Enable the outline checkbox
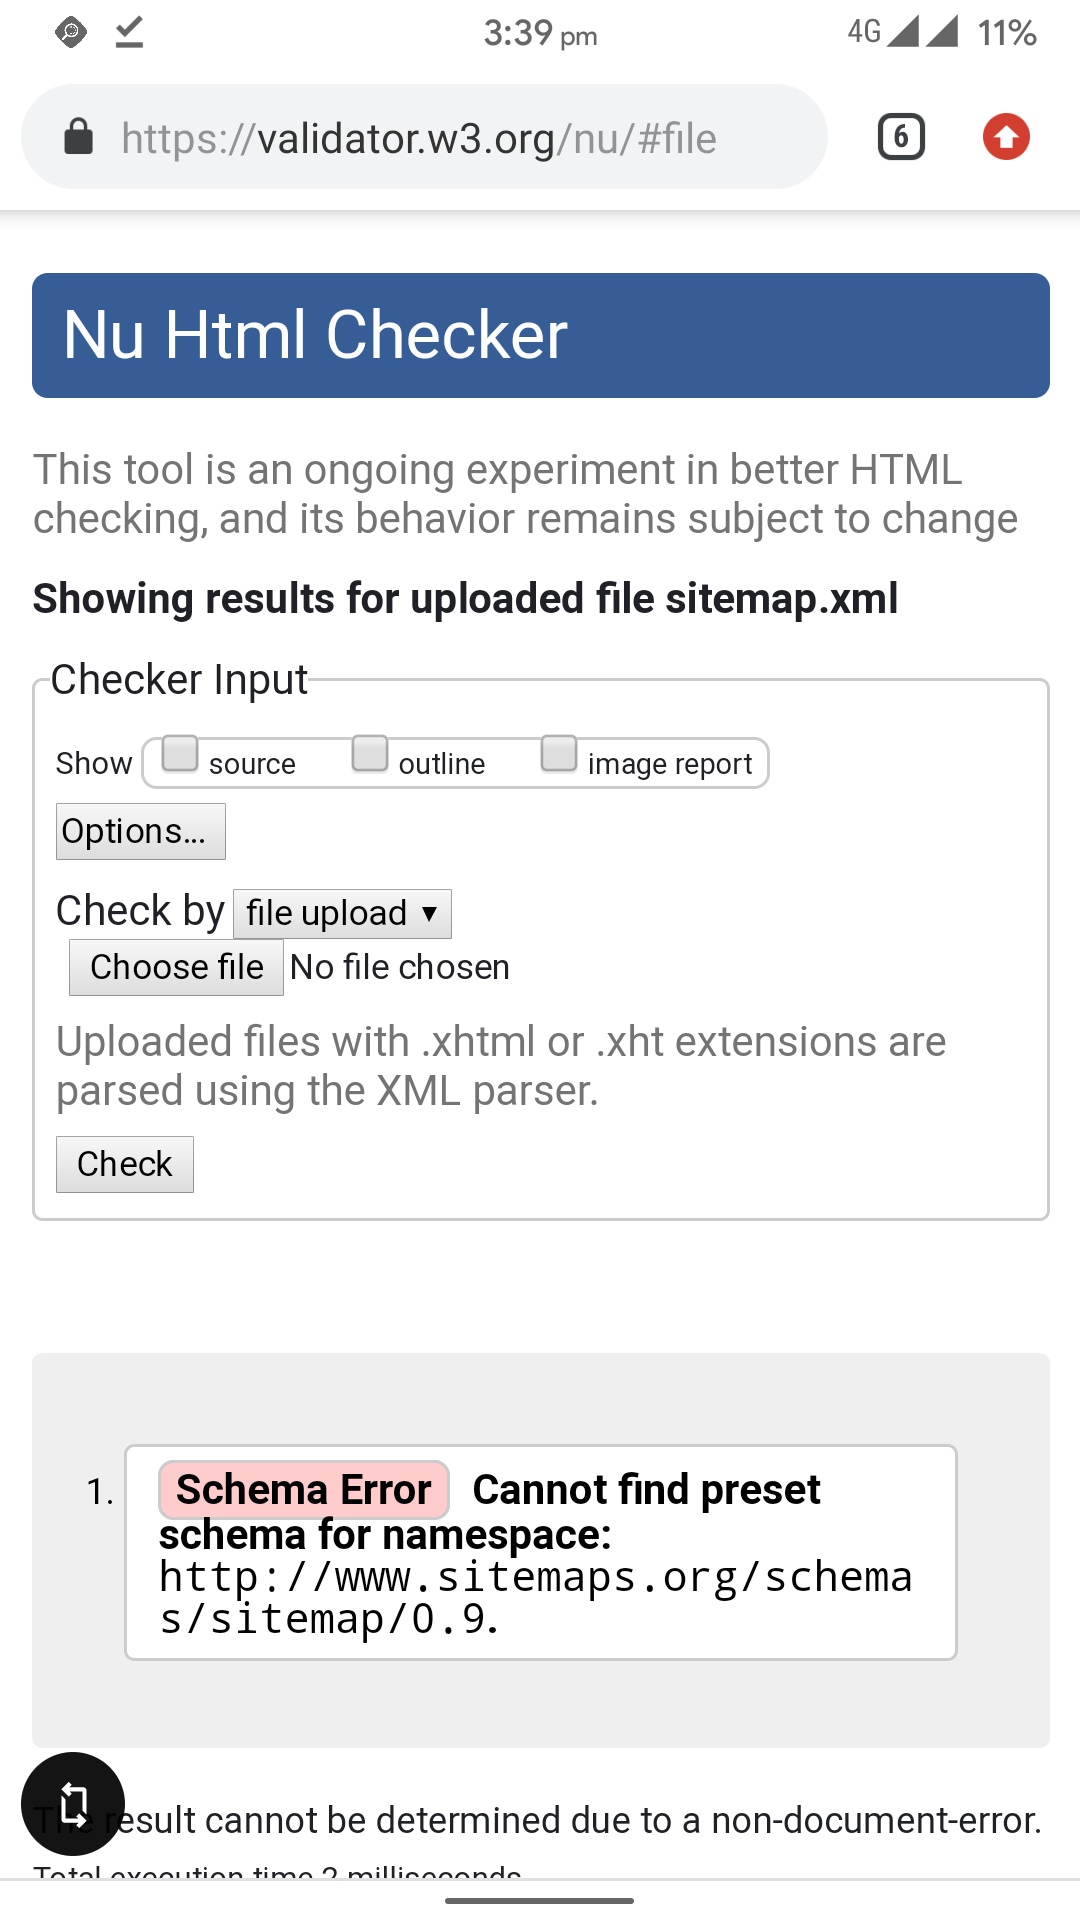1080x1920 pixels. click(x=370, y=753)
